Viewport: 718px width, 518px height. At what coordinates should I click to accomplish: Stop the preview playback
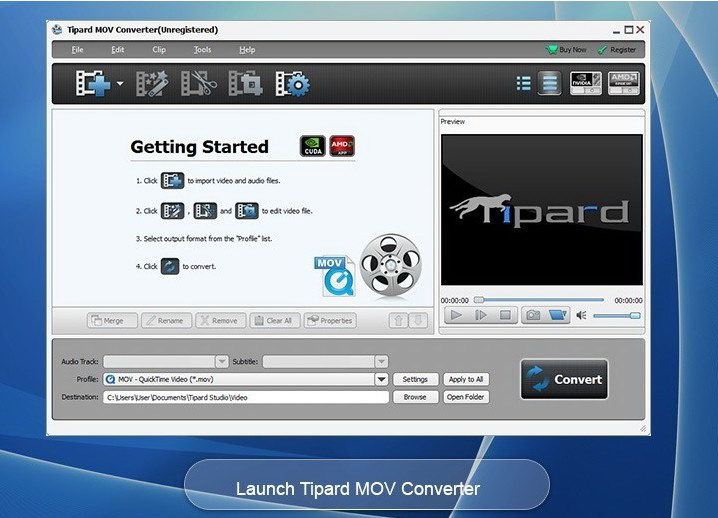pos(505,315)
